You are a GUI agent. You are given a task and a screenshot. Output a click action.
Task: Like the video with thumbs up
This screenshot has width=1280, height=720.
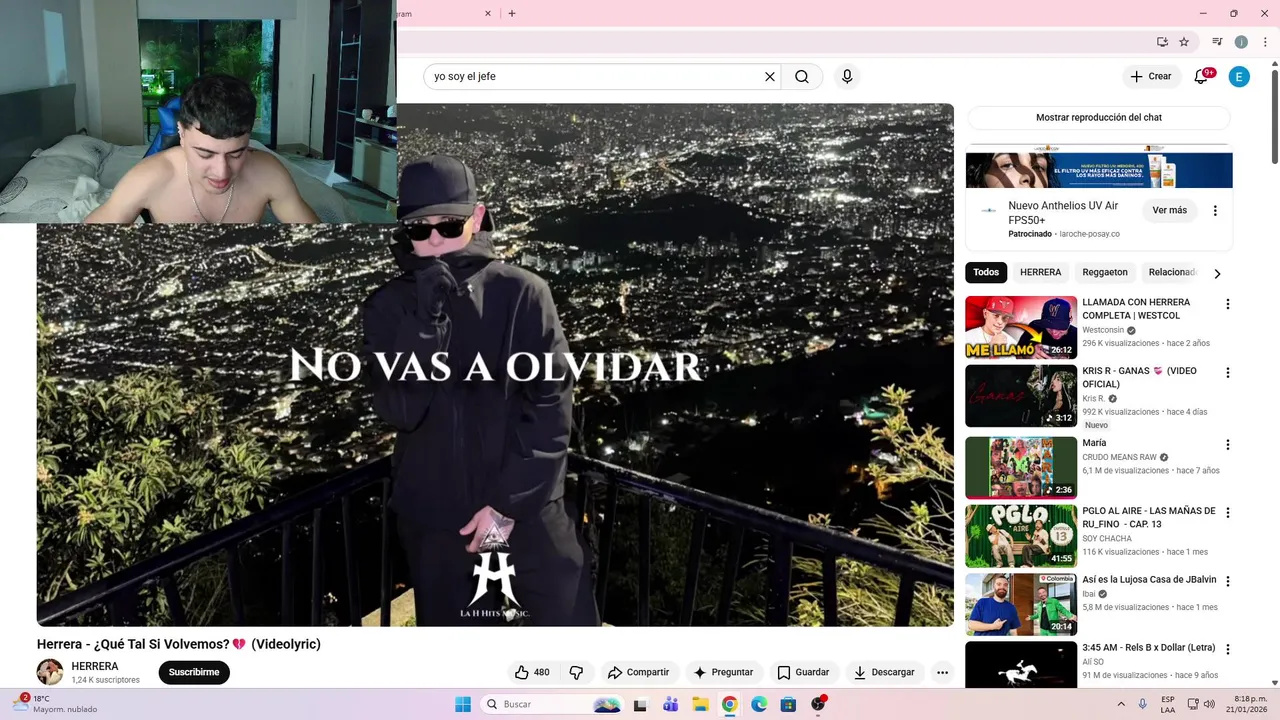pyautogui.click(x=532, y=673)
